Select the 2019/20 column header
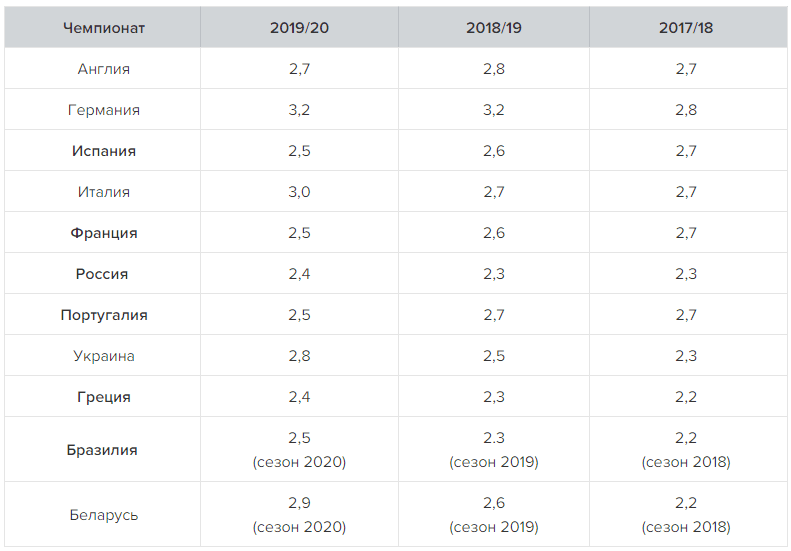Viewport: 791px width, 551px height. tap(299, 28)
